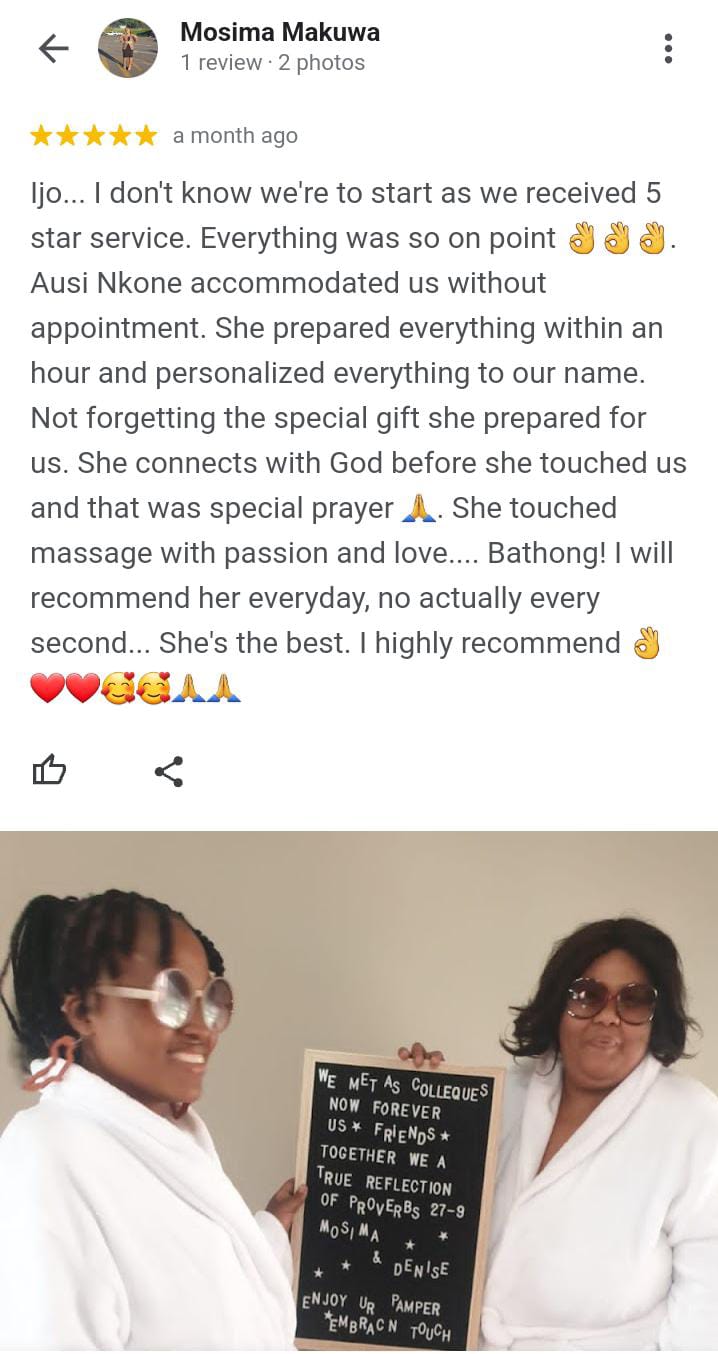Tap the red heart emojis in review
Image resolution: width=718 pixels, height=1354 pixels.
point(66,689)
